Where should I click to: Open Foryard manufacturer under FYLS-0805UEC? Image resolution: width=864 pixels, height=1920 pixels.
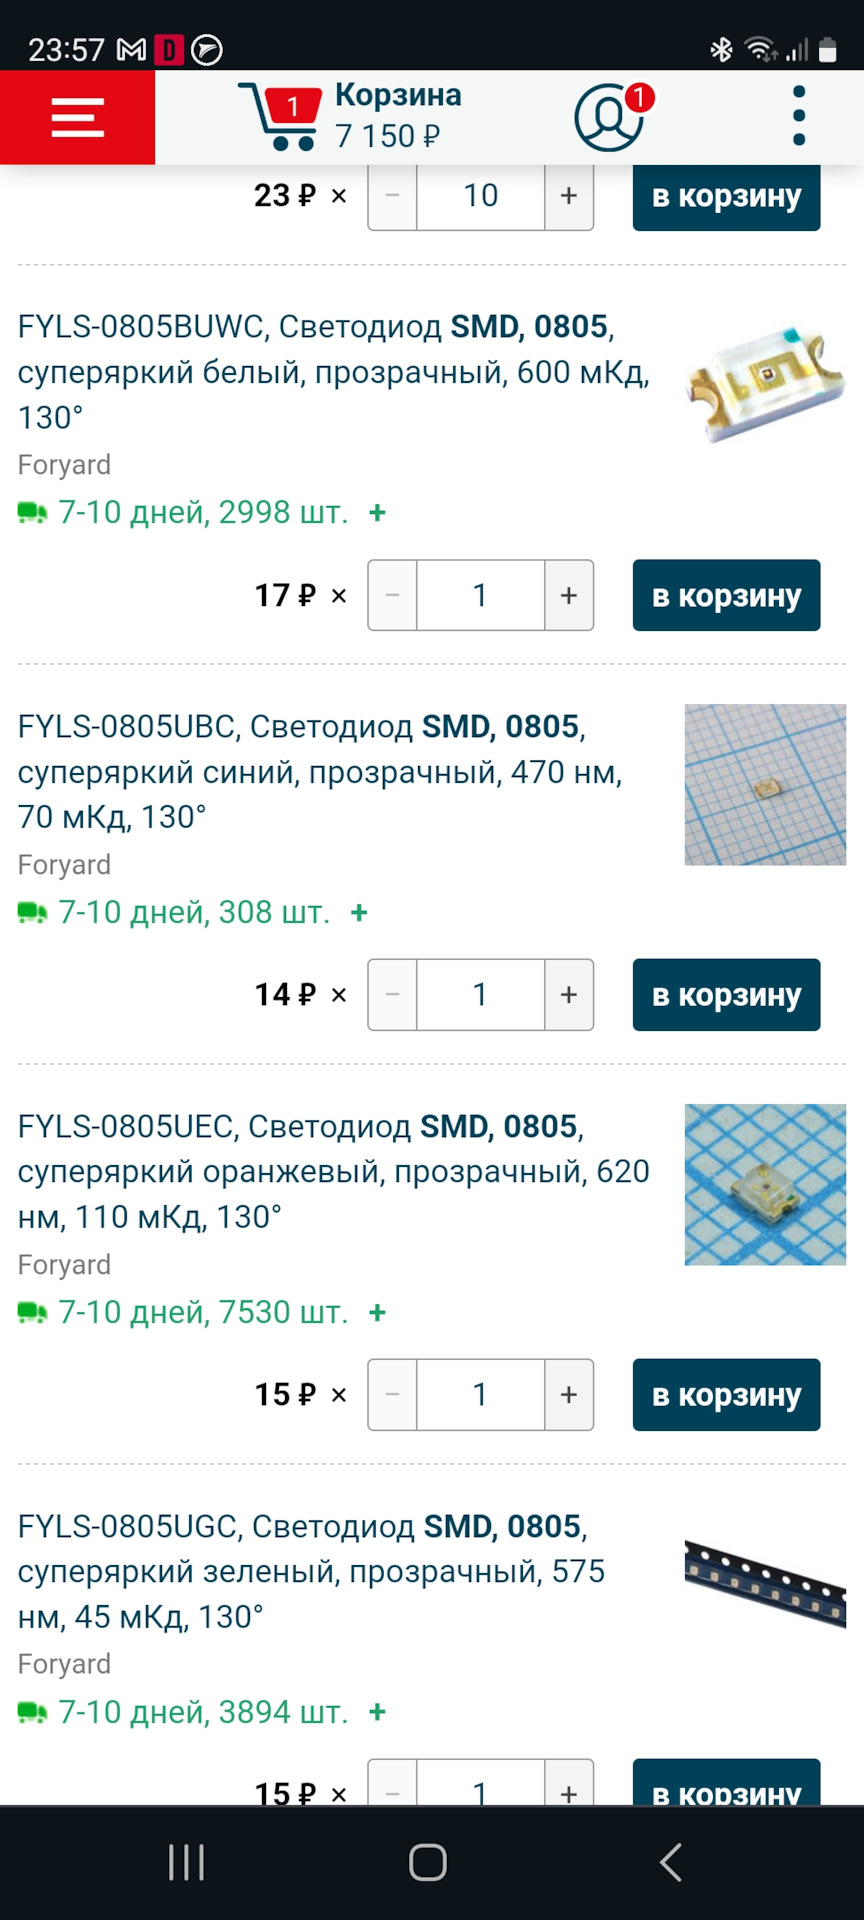[x=63, y=1263]
